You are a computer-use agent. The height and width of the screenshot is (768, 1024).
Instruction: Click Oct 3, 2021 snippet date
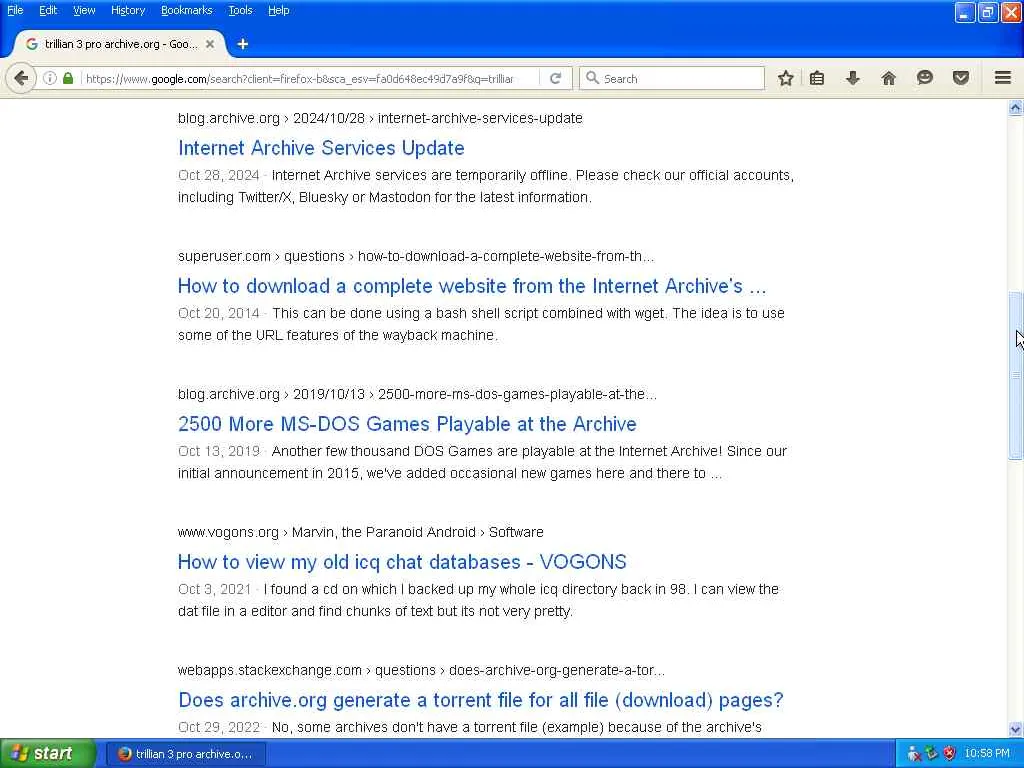[215, 589]
